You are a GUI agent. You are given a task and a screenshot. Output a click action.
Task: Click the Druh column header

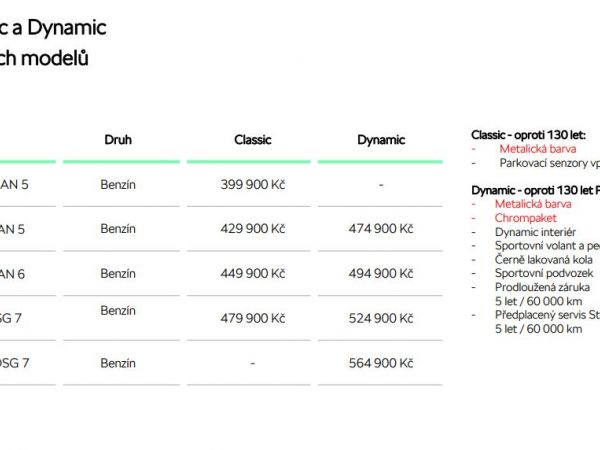(x=117, y=140)
